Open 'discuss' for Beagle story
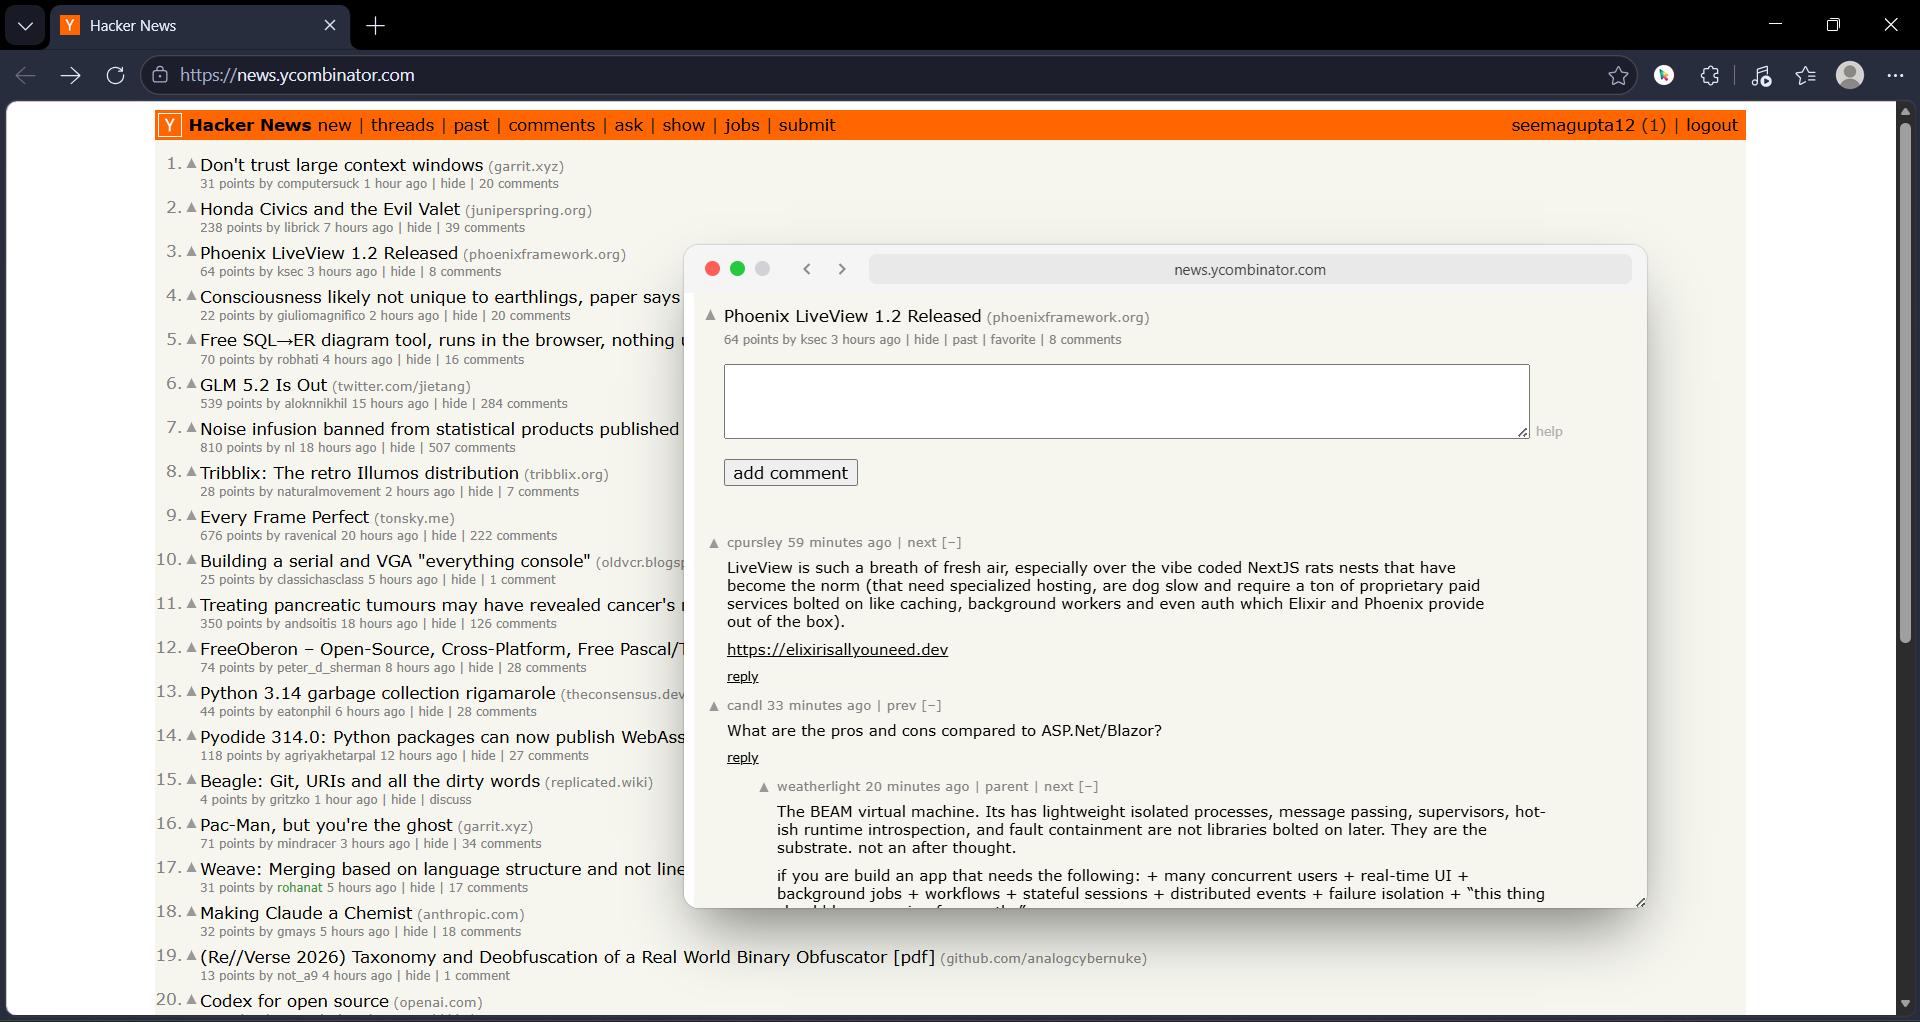This screenshot has height=1022, width=1920. pos(450,800)
